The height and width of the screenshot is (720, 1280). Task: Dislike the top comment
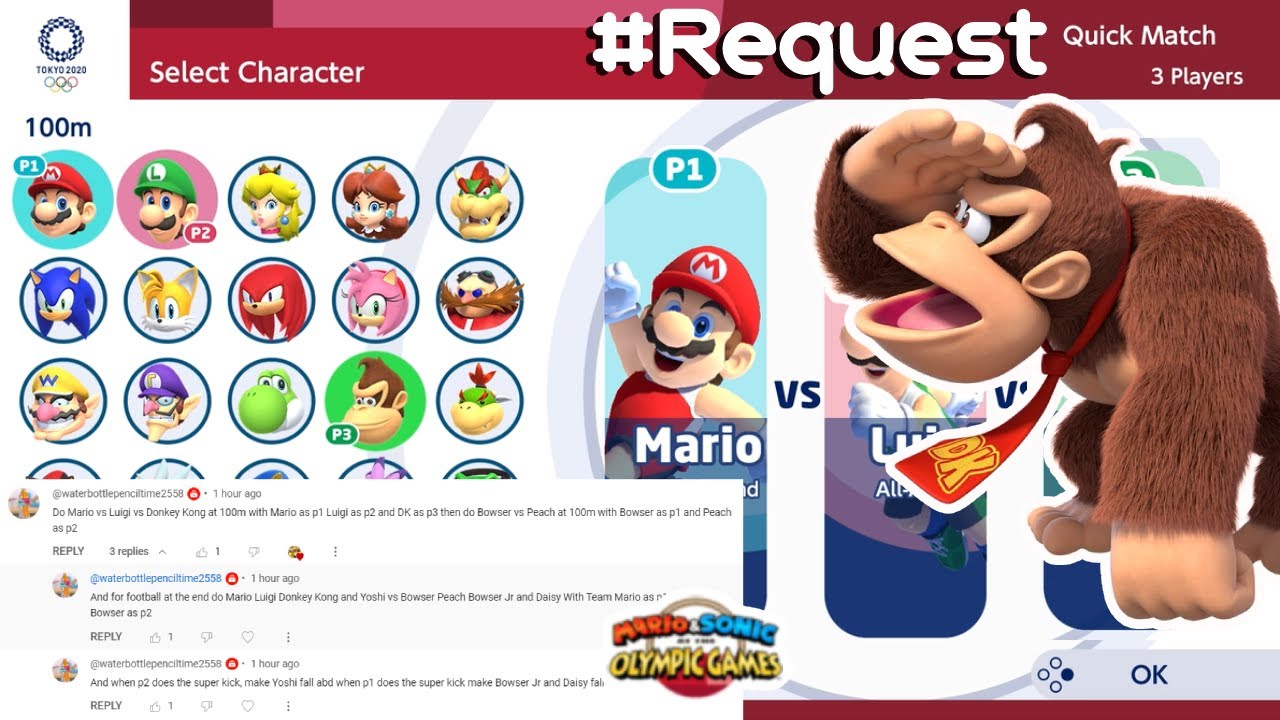click(253, 551)
